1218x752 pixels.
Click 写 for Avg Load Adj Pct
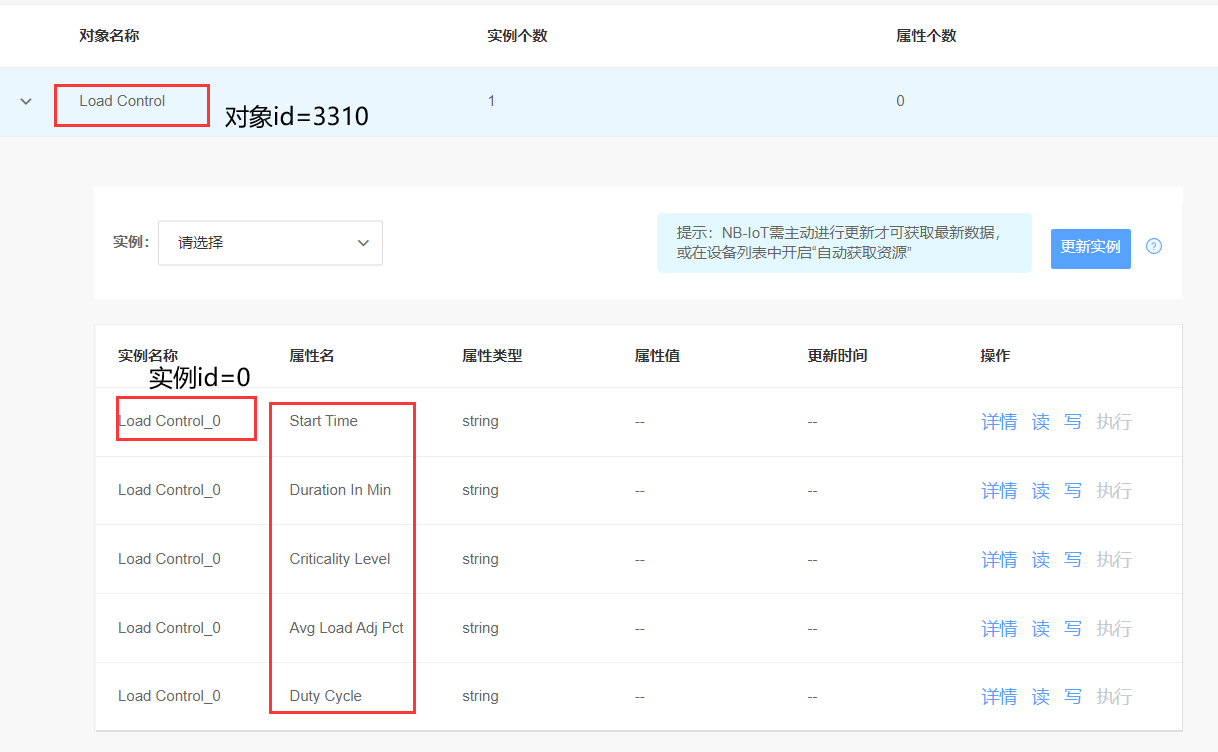(1073, 629)
